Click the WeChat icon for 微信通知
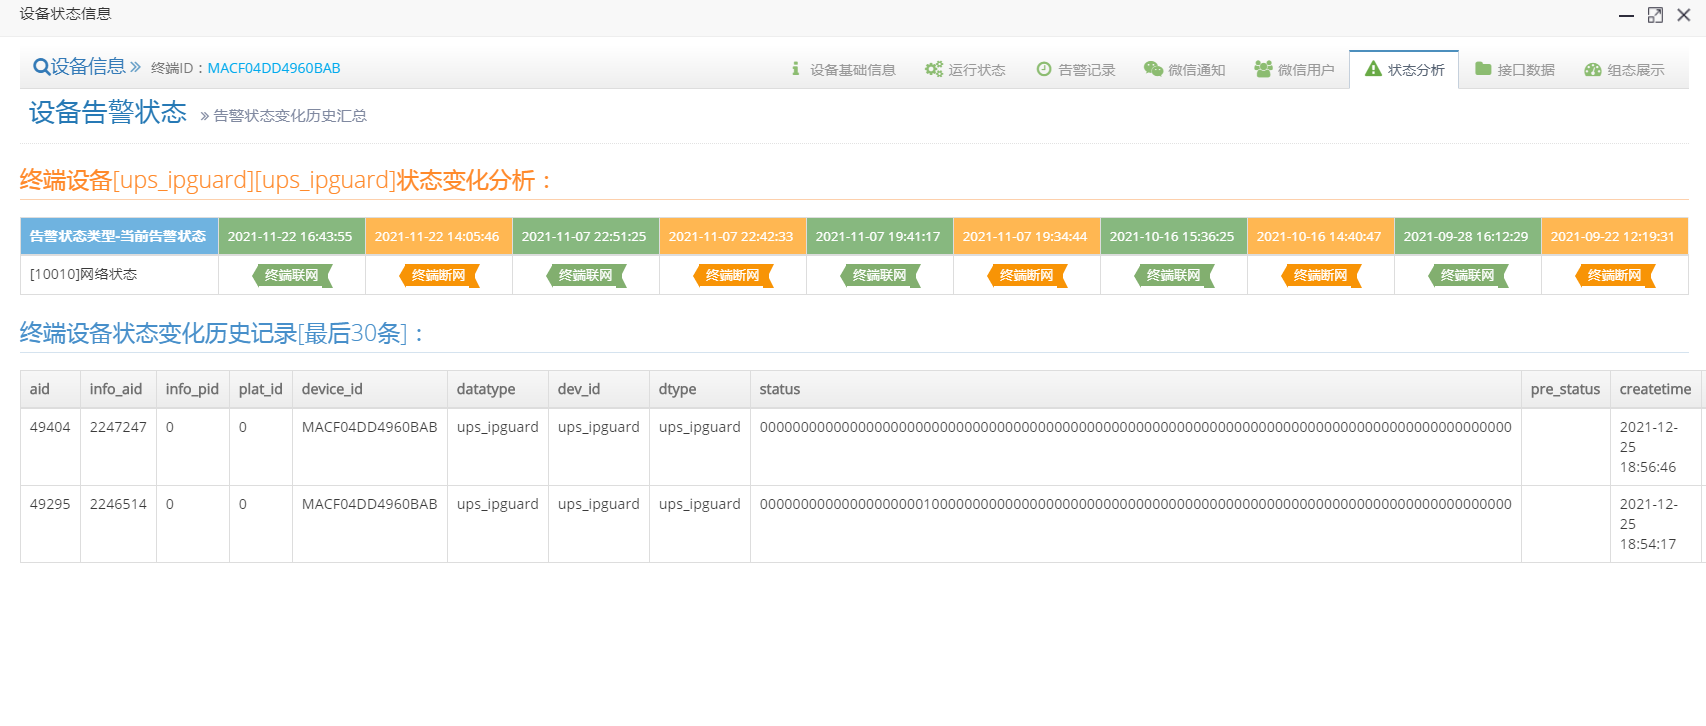This screenshot has width=1706, height=726. [x=1153, y=69]
